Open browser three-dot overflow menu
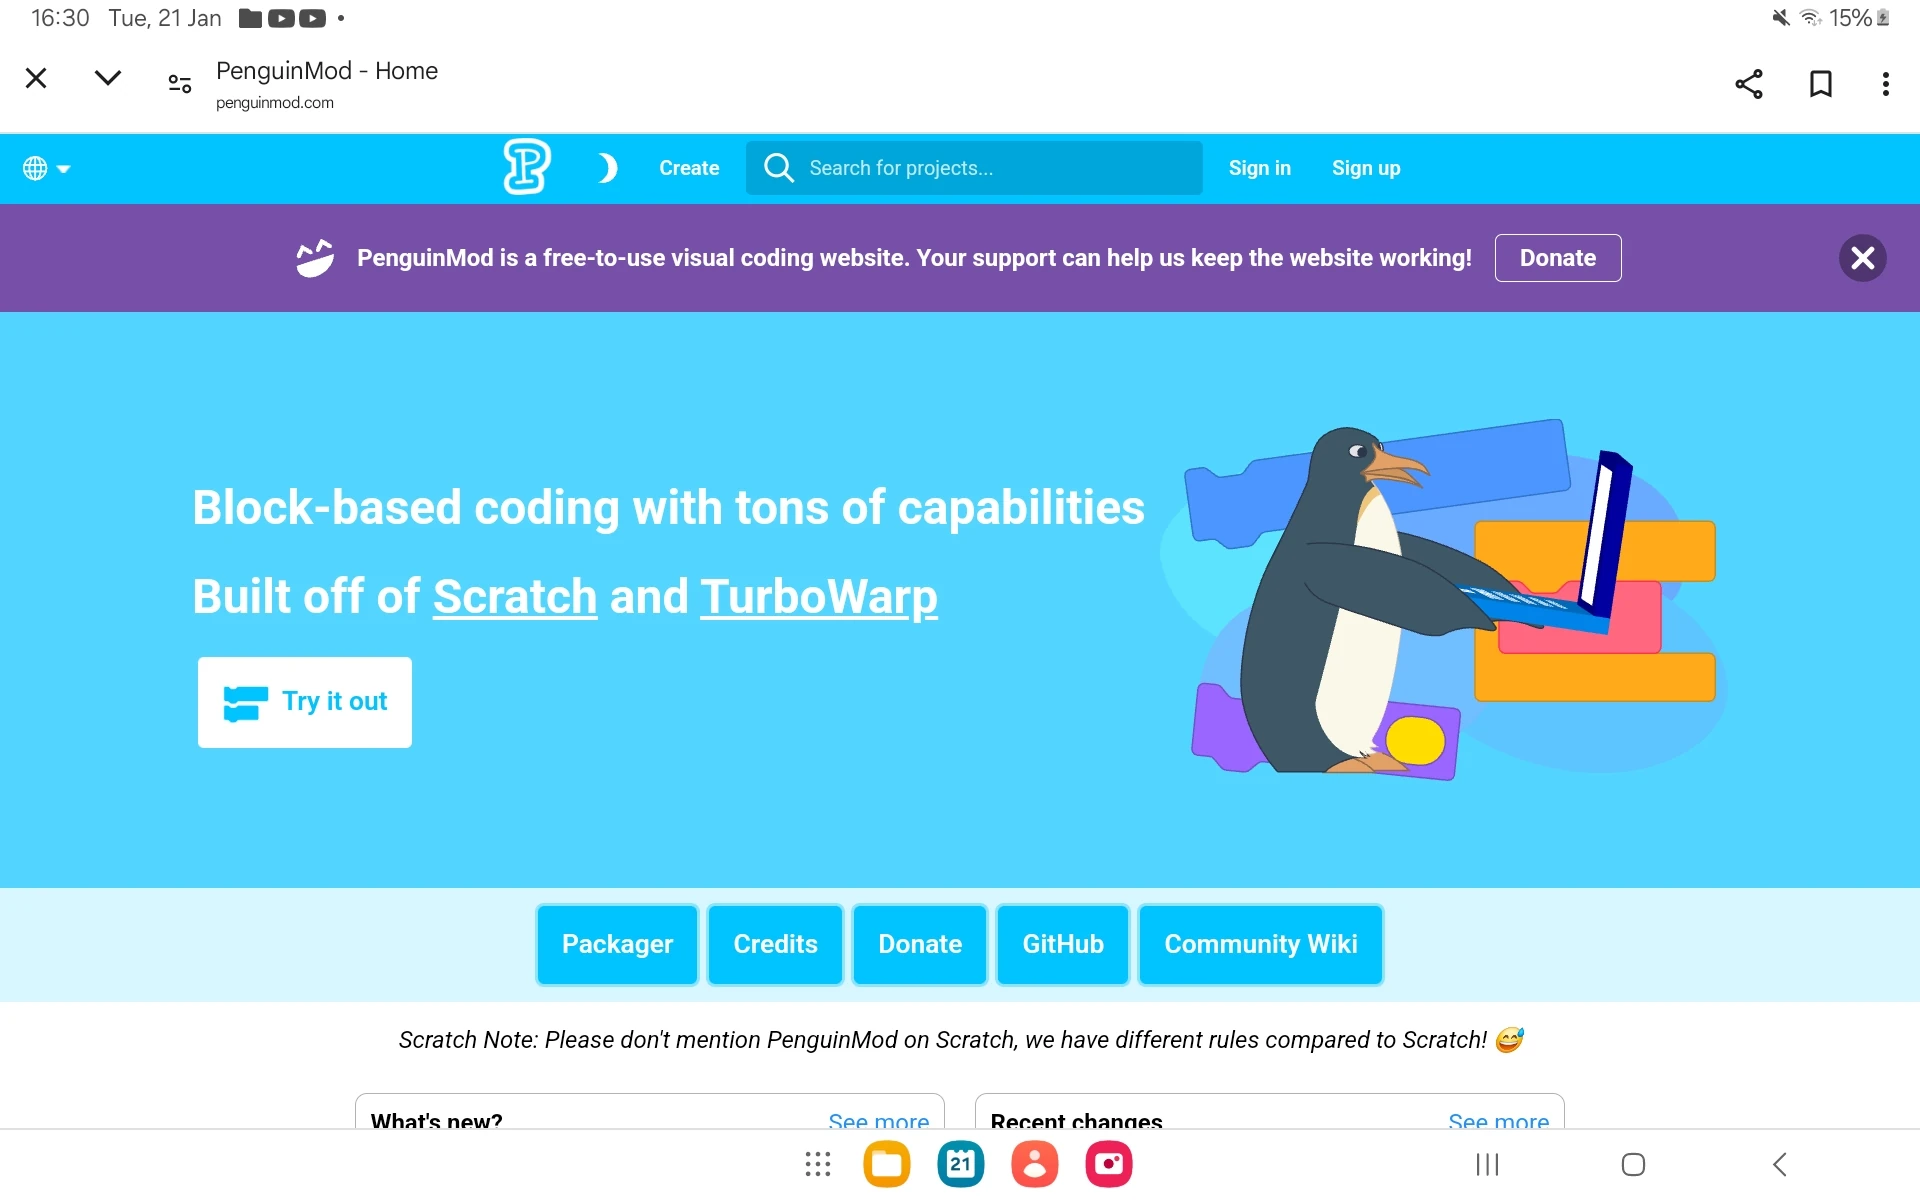The width and height of the screenshot is (1920, 1200). [1885, 84]
